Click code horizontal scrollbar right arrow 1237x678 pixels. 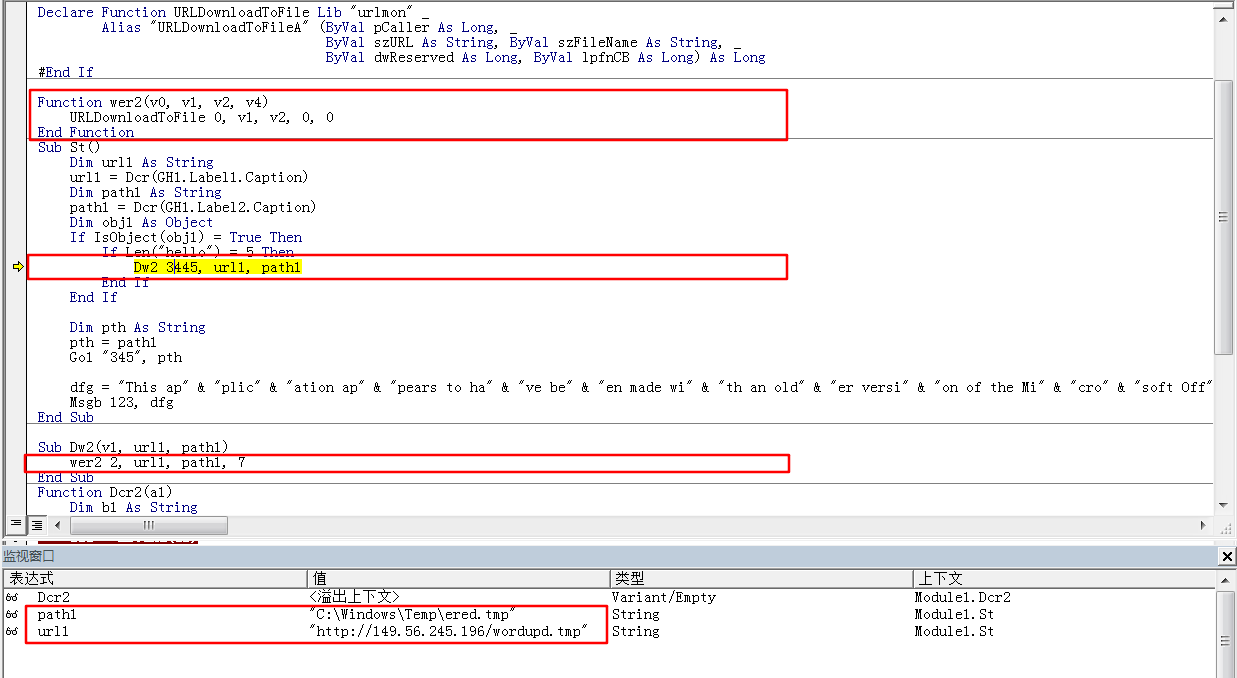1204,525
